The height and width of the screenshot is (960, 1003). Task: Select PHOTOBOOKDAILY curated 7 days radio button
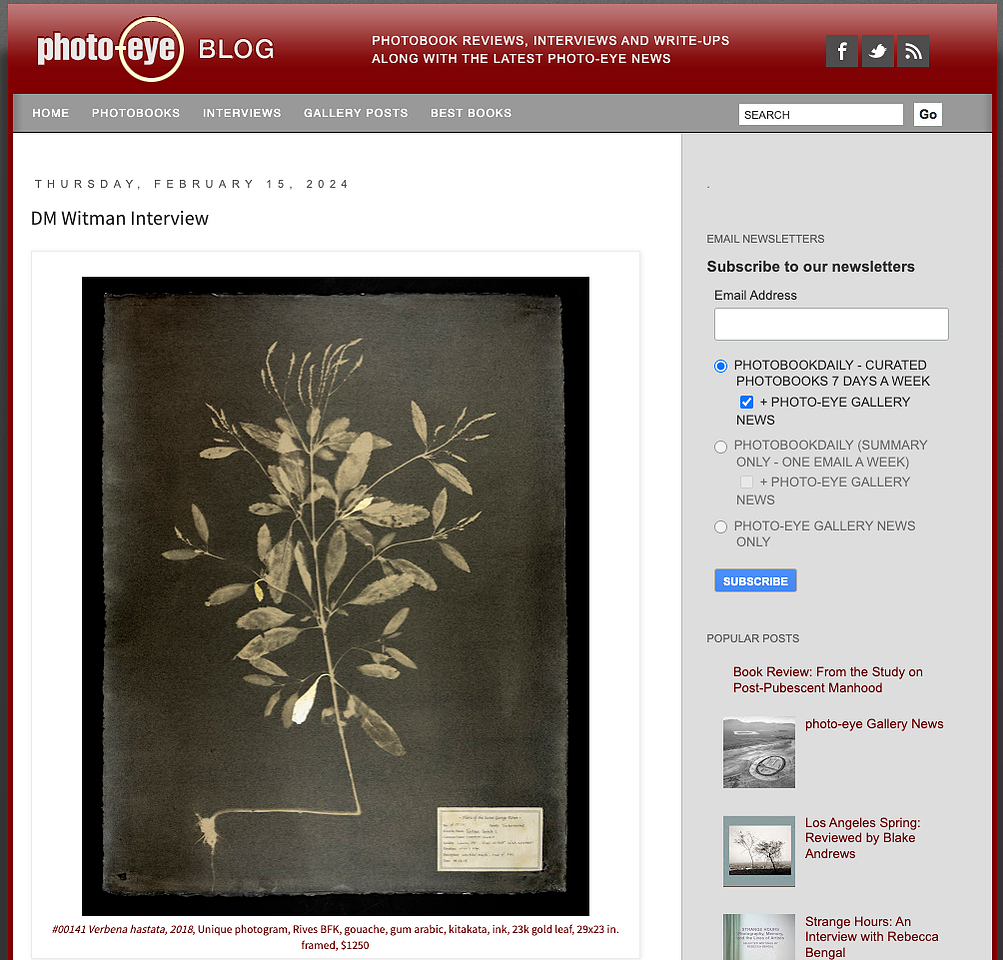point(720,366)
